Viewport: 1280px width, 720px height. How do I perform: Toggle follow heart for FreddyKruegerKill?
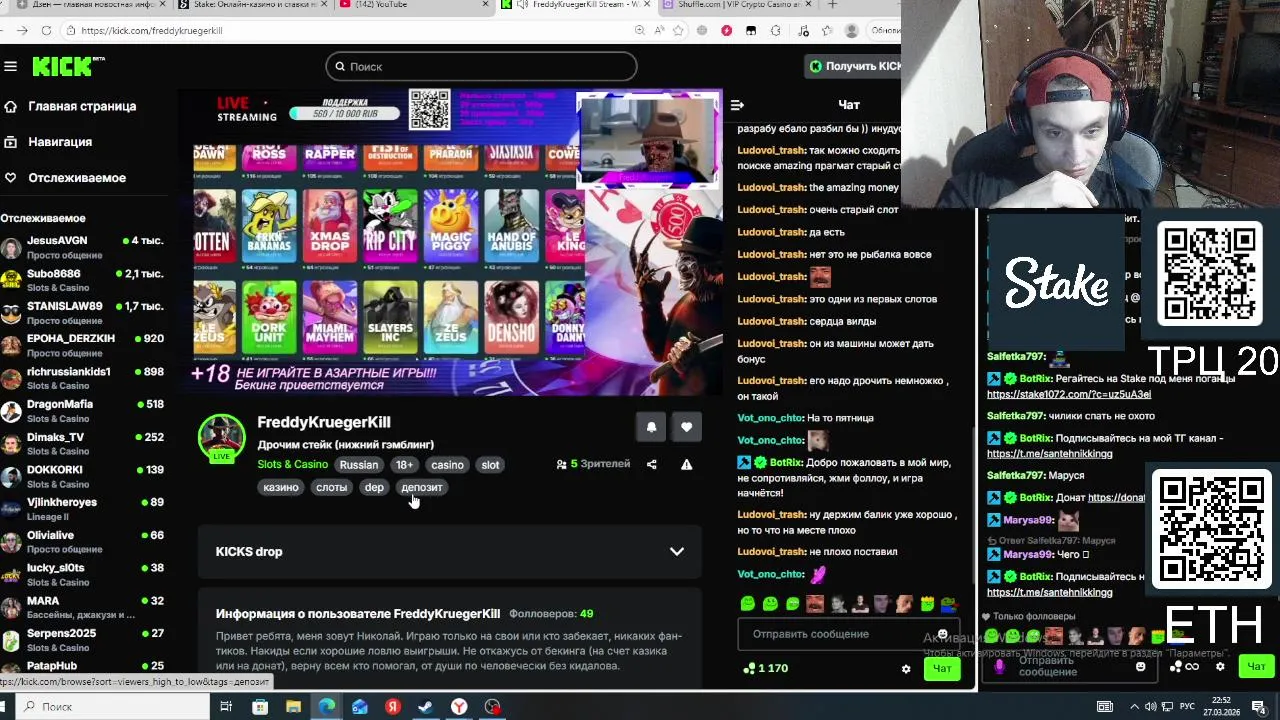[x=686, y=427]
